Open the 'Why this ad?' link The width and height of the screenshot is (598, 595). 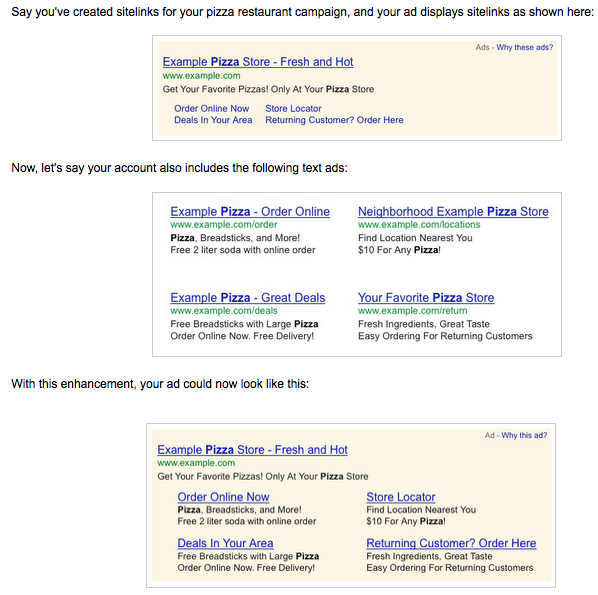pos(524,435)
